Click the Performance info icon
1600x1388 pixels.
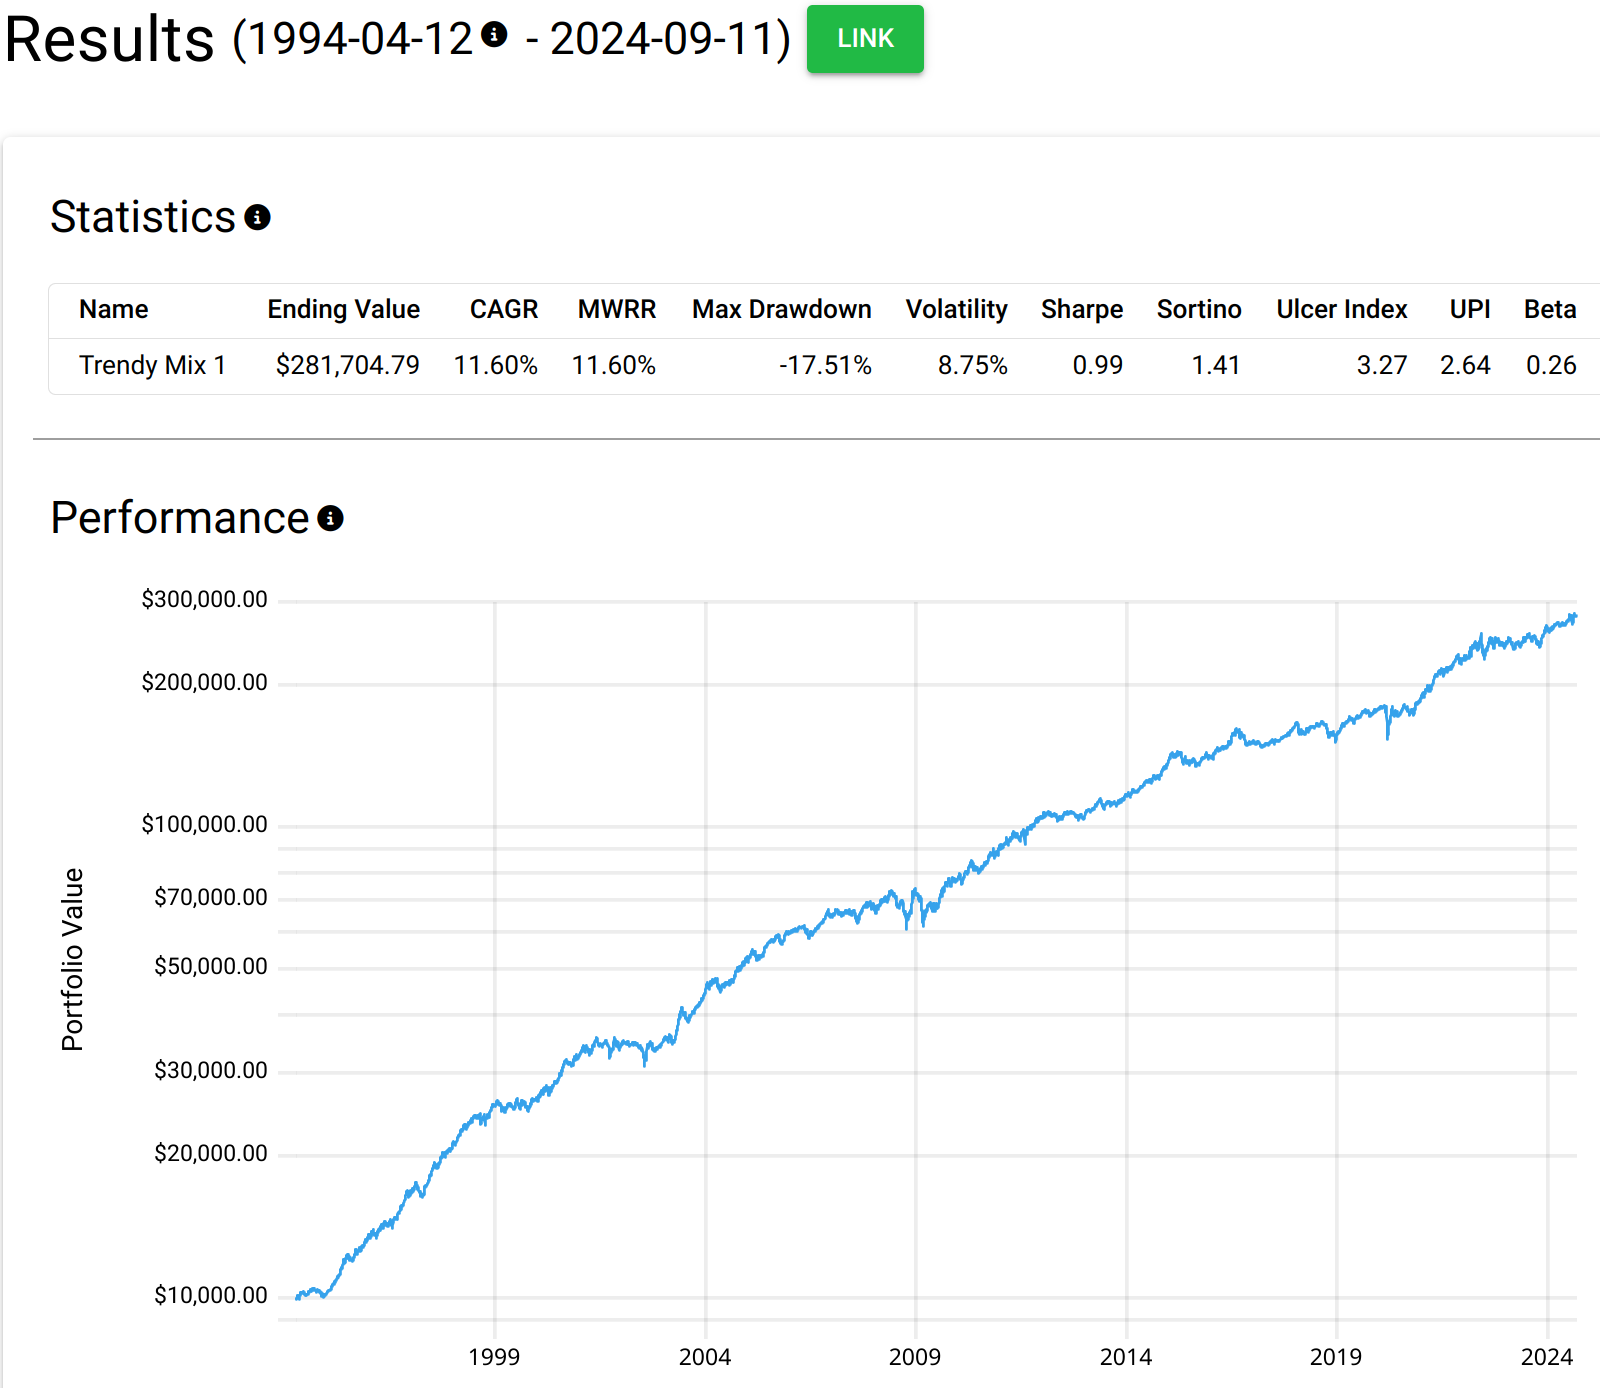point(330,518)
